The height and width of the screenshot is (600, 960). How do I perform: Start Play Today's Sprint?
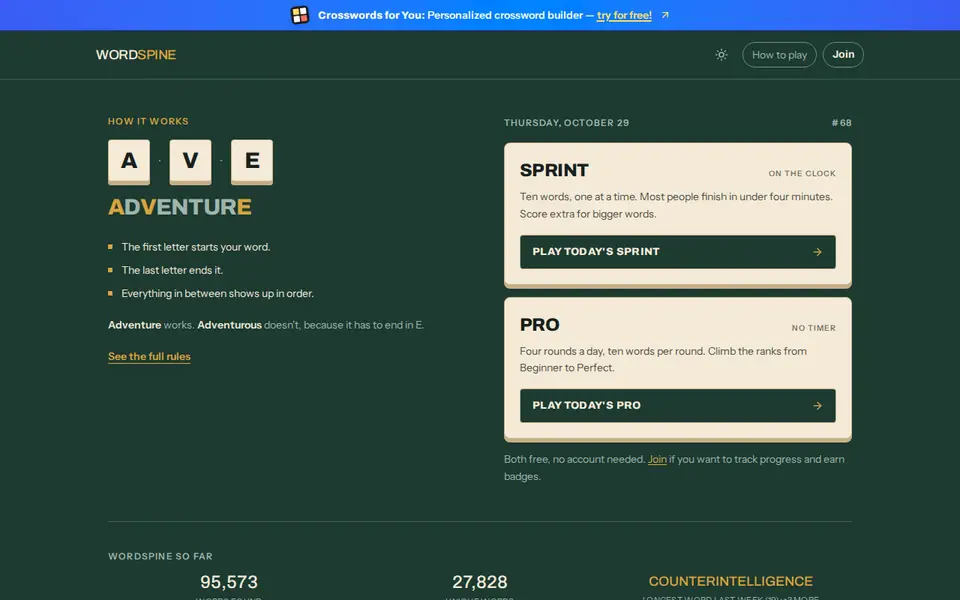678,252
